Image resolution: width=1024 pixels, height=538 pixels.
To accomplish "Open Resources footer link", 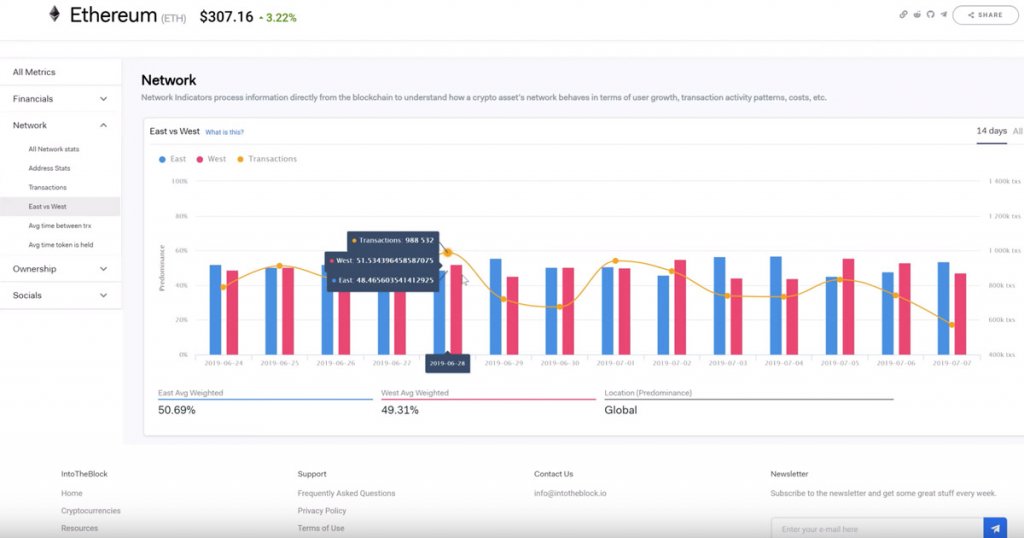I will pyautogui.click(x=80, y=528).
